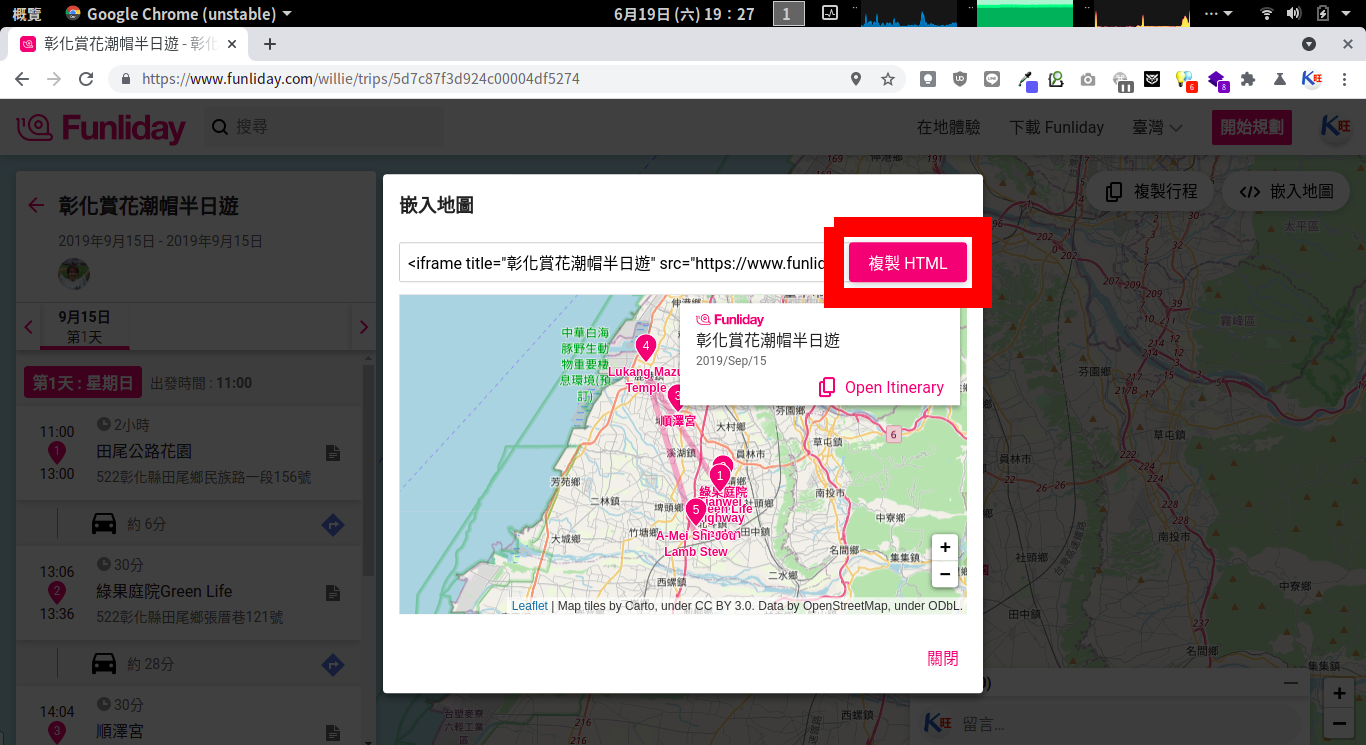Open the 在地體驗 menu item
Viewport: 1366px width, 745px height.
coord(948,127)
